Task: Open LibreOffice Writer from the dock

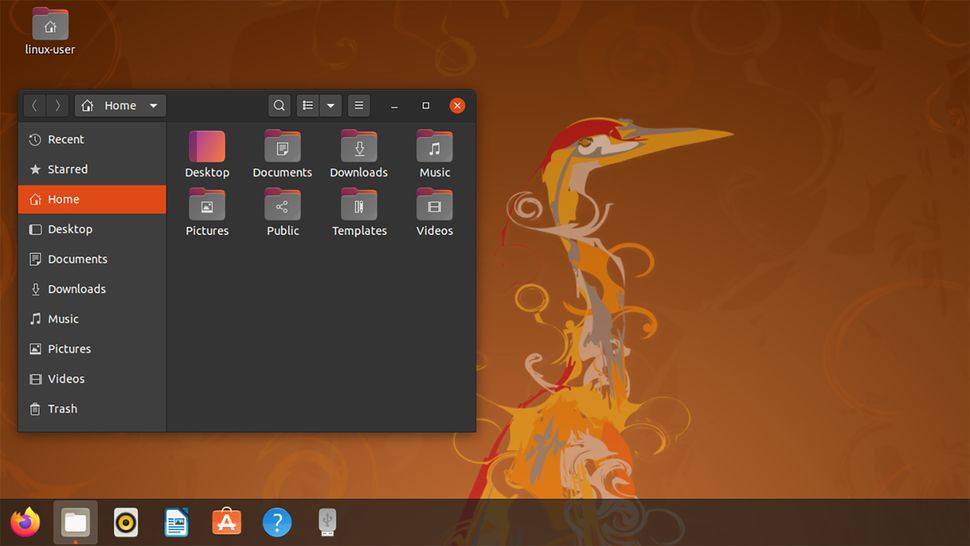Action: (x=176, y=523)
